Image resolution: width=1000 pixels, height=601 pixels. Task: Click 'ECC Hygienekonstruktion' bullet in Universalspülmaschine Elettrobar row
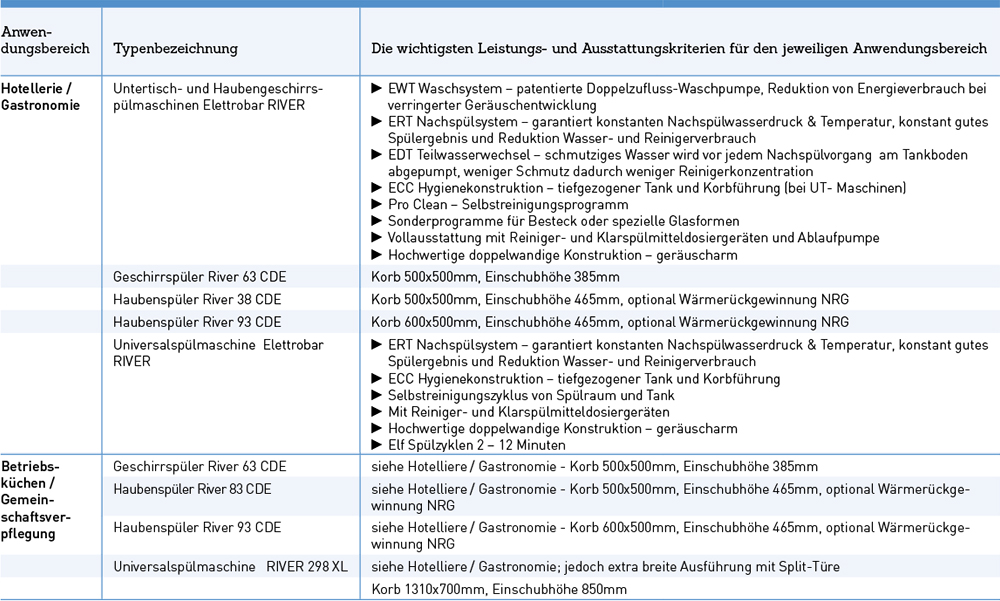(x=584, y=379)
